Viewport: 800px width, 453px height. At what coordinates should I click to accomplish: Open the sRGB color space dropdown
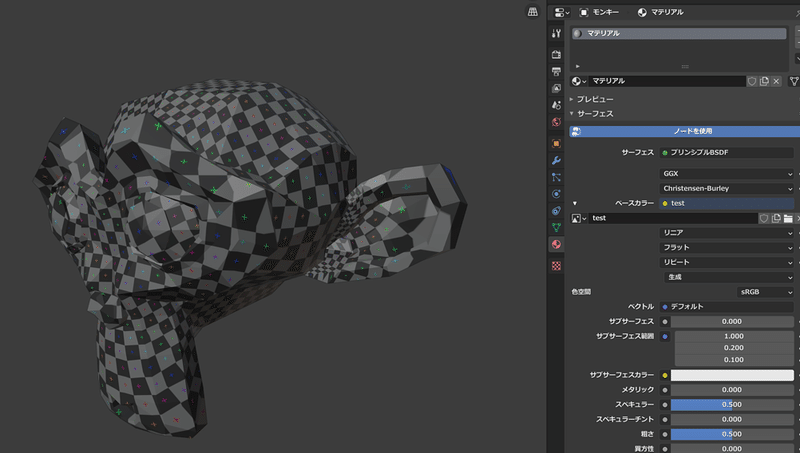tap(765, 292)
